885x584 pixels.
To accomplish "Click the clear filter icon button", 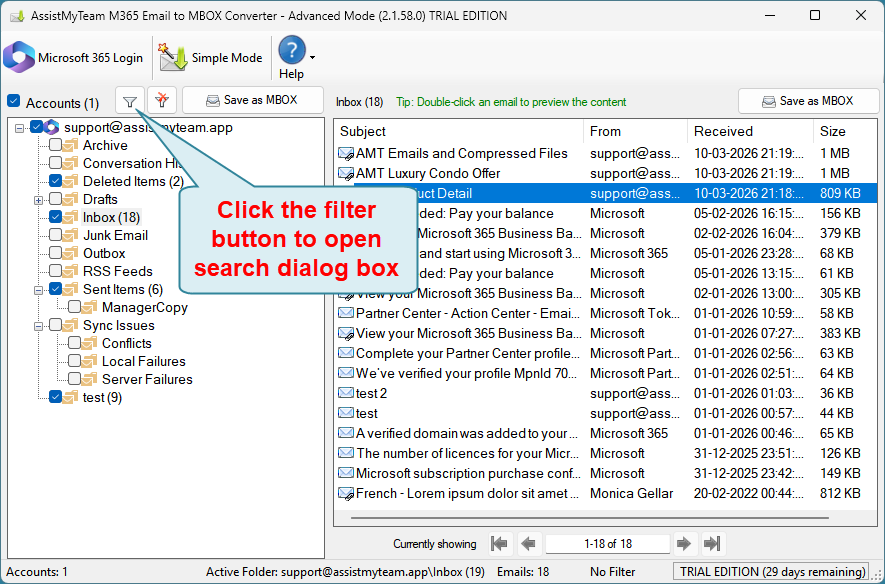I will [x=162, y=101].
